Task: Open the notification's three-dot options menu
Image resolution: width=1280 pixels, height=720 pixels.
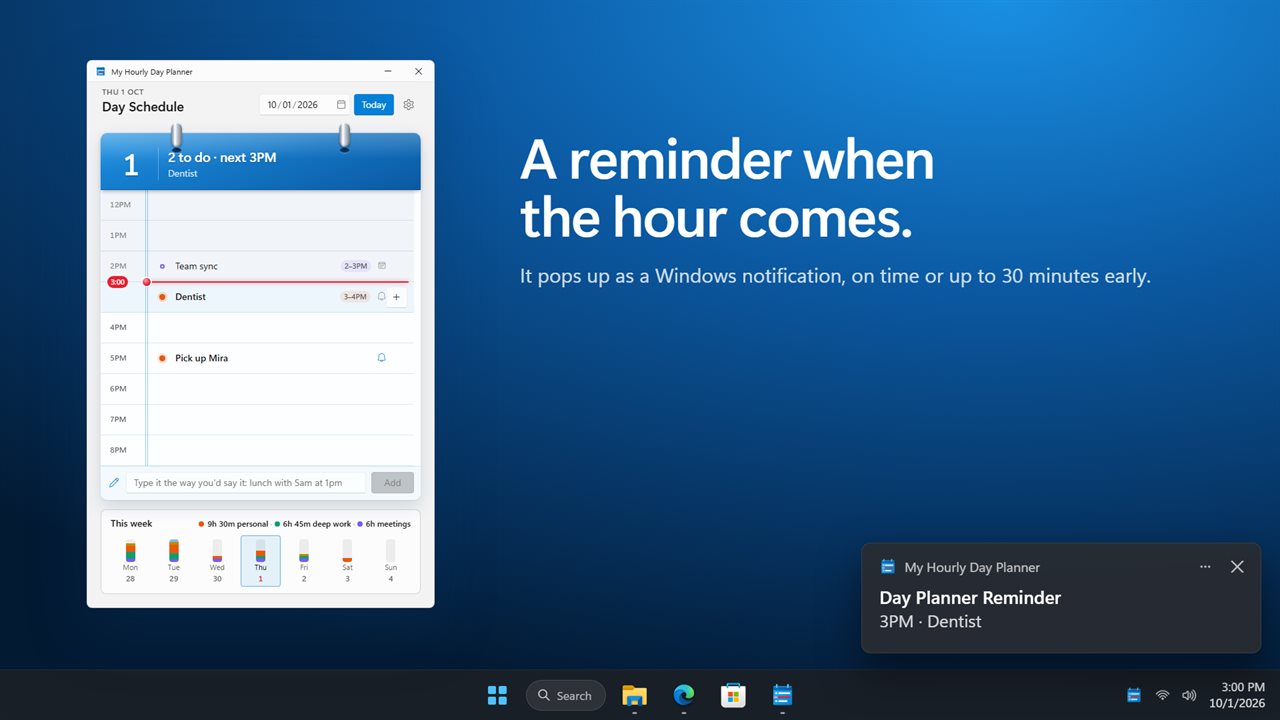Action: [x=1205, y=567]
